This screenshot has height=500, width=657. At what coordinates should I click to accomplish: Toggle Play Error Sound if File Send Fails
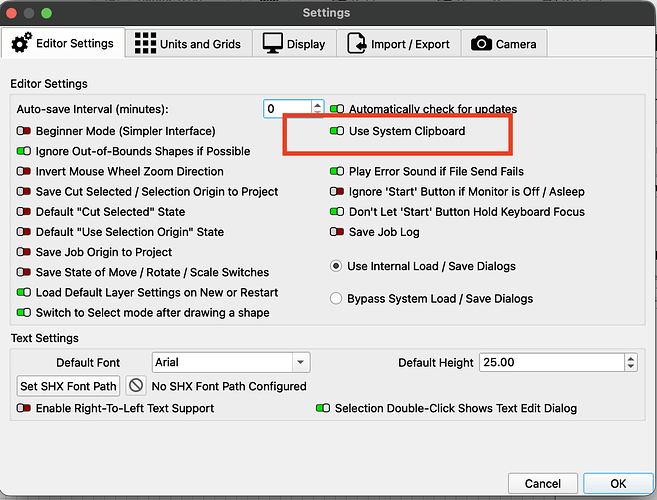pos(337,171)
